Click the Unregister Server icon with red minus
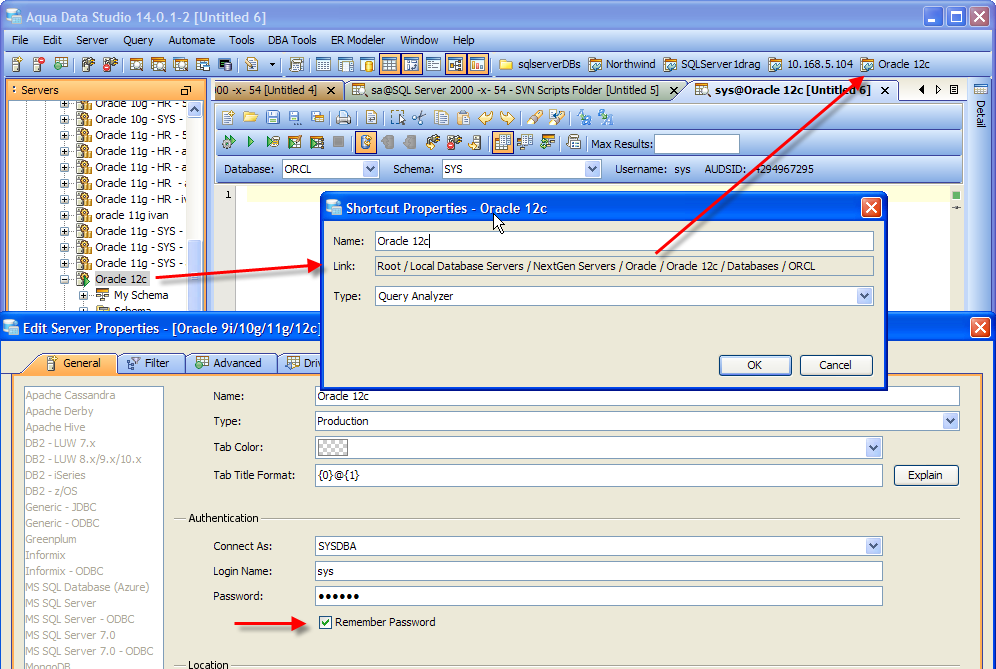 point(39,64)
